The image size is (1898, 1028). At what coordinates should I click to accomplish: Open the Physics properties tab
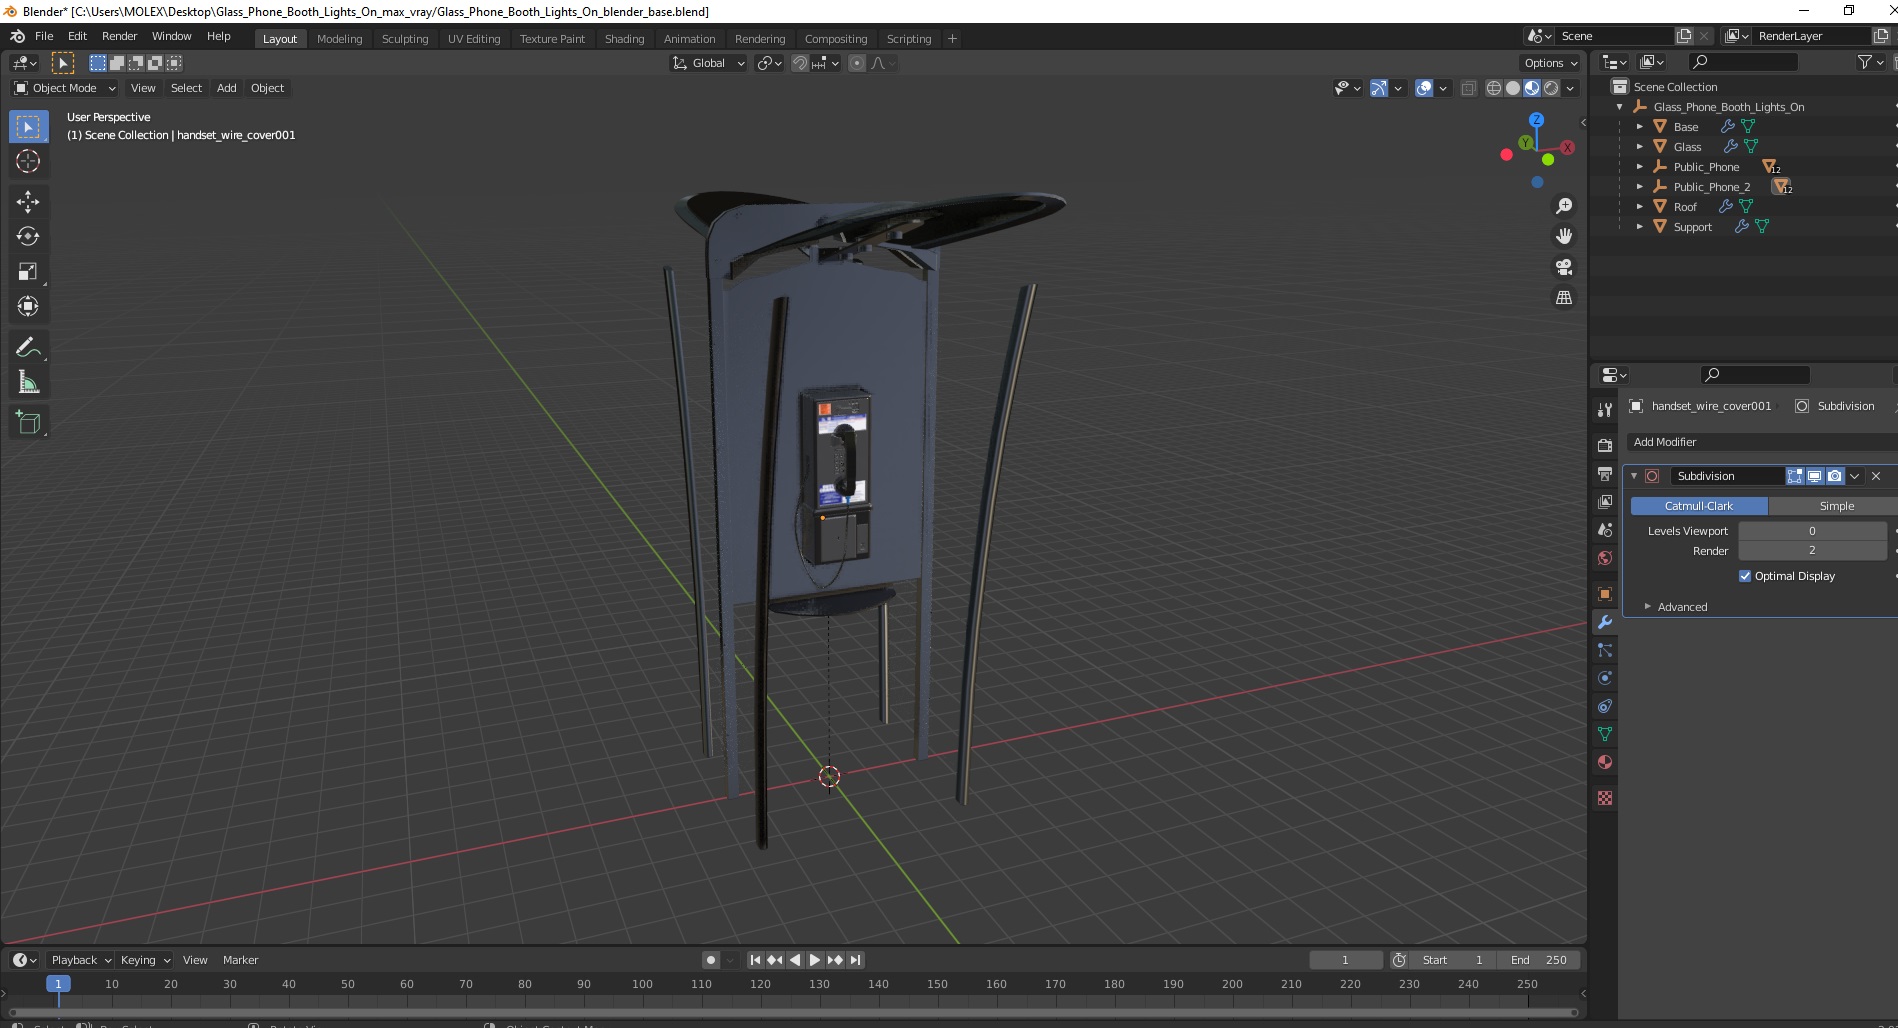[1605, 678]
